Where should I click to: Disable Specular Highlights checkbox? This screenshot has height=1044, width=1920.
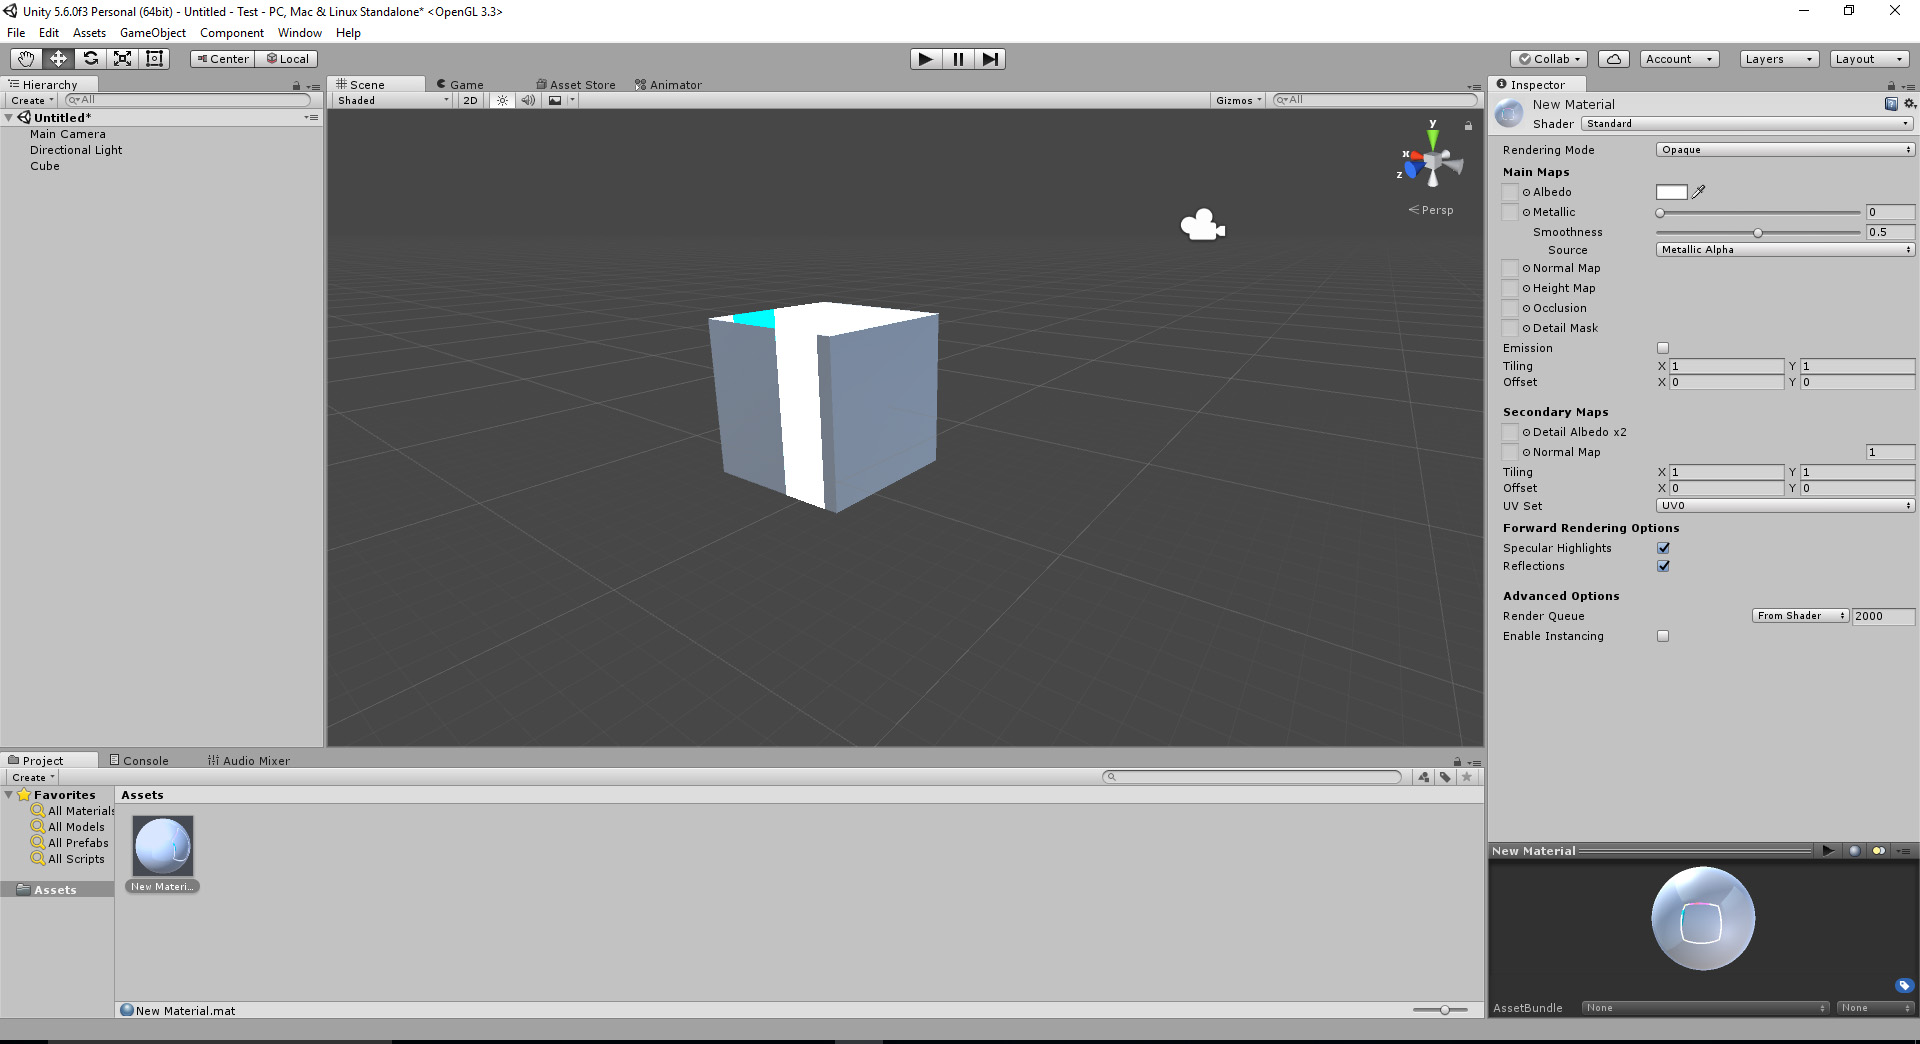click(1663, 548)
